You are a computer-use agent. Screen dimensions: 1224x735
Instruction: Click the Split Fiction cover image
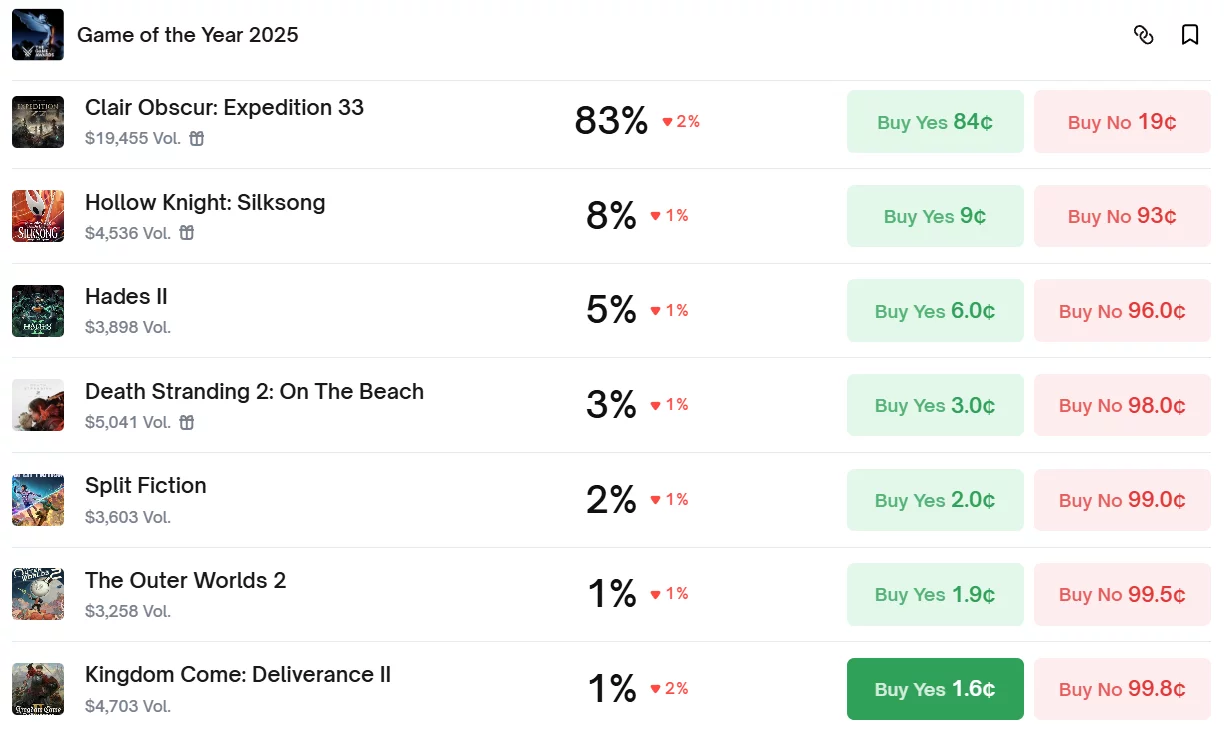click(38, 500)
